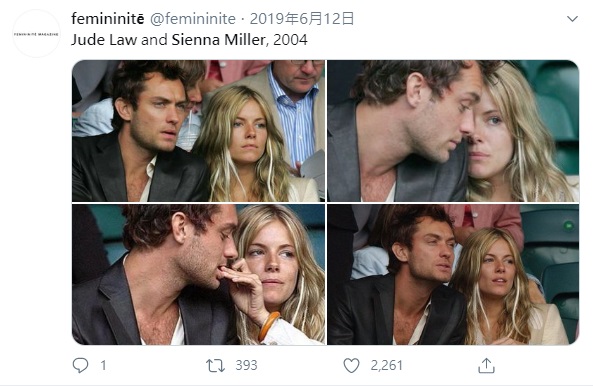The width and height of the screenshot is (593, 386).
Task: Open the tweet date 2019年6月12日
Action: (x=302, y=19)
